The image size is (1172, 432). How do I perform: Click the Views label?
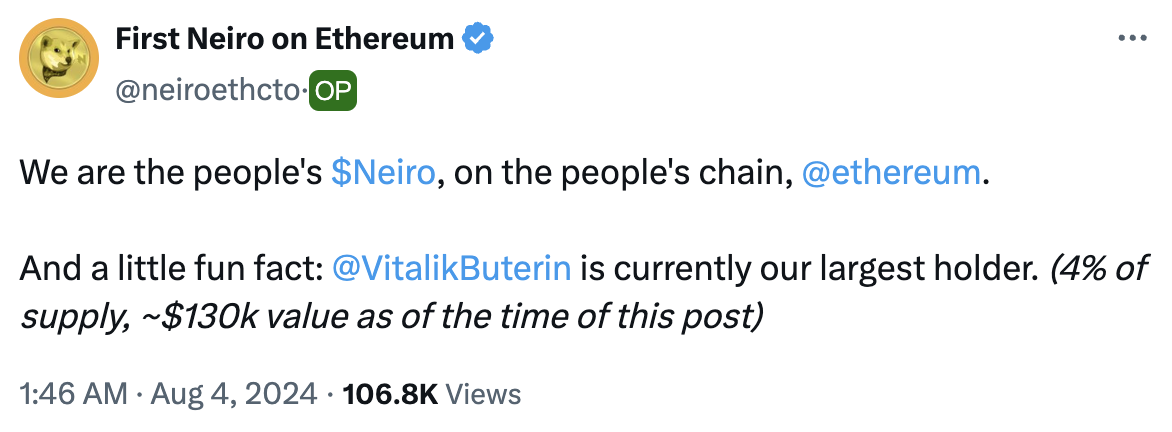[x=483, y=394]
